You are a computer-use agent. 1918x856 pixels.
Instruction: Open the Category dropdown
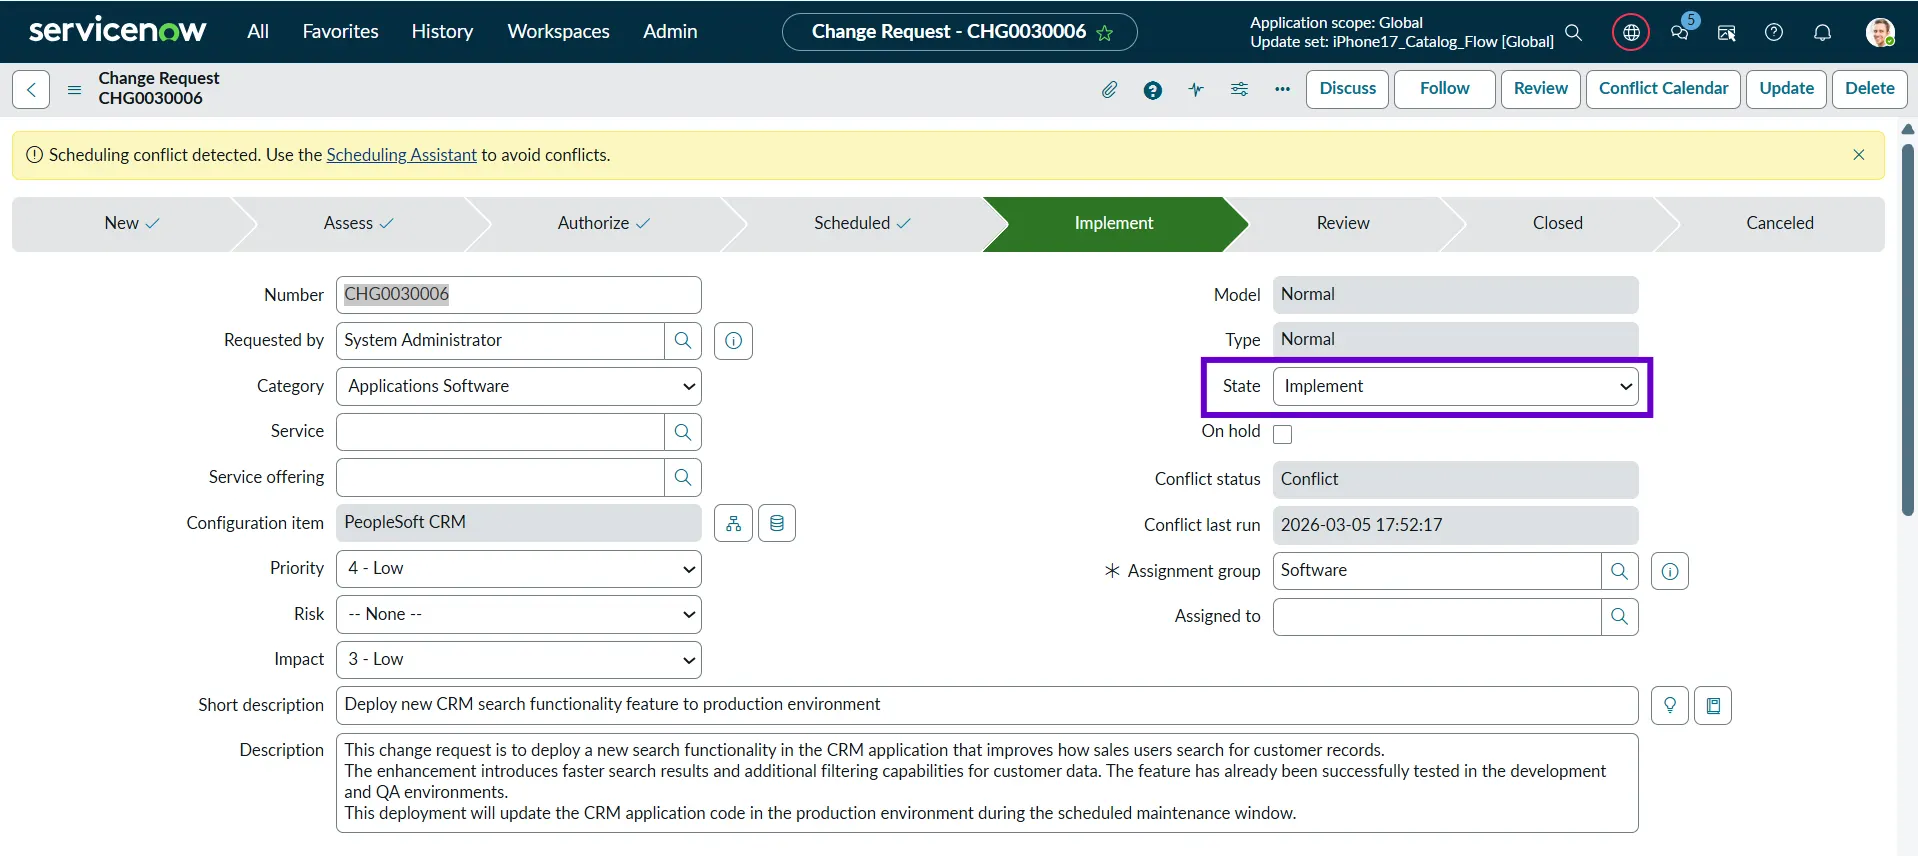tap(518, 387)
